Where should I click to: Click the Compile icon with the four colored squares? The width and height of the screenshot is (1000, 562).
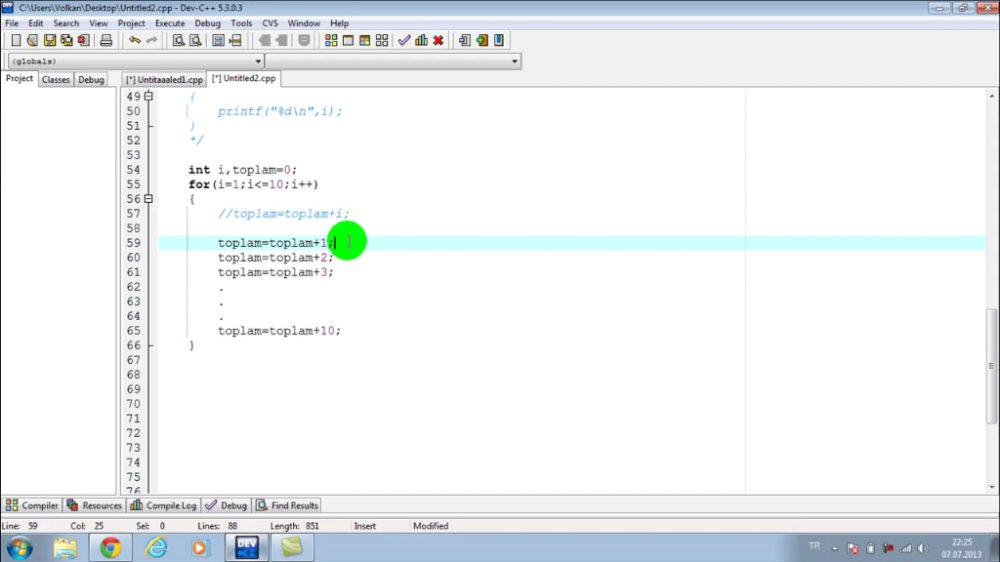click(x=331, y=40)
